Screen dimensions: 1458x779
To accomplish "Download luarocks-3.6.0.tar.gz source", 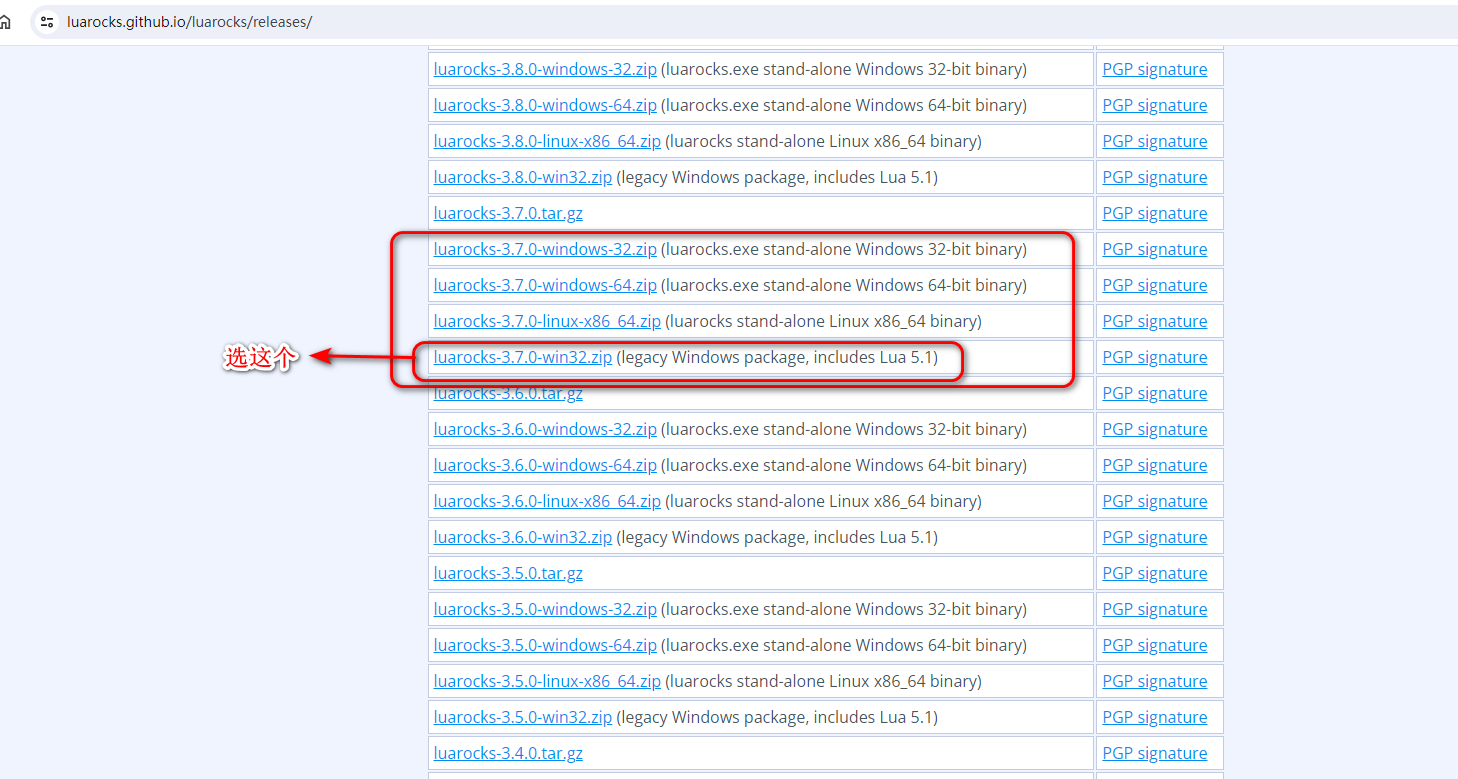I will tap(508, 393).
